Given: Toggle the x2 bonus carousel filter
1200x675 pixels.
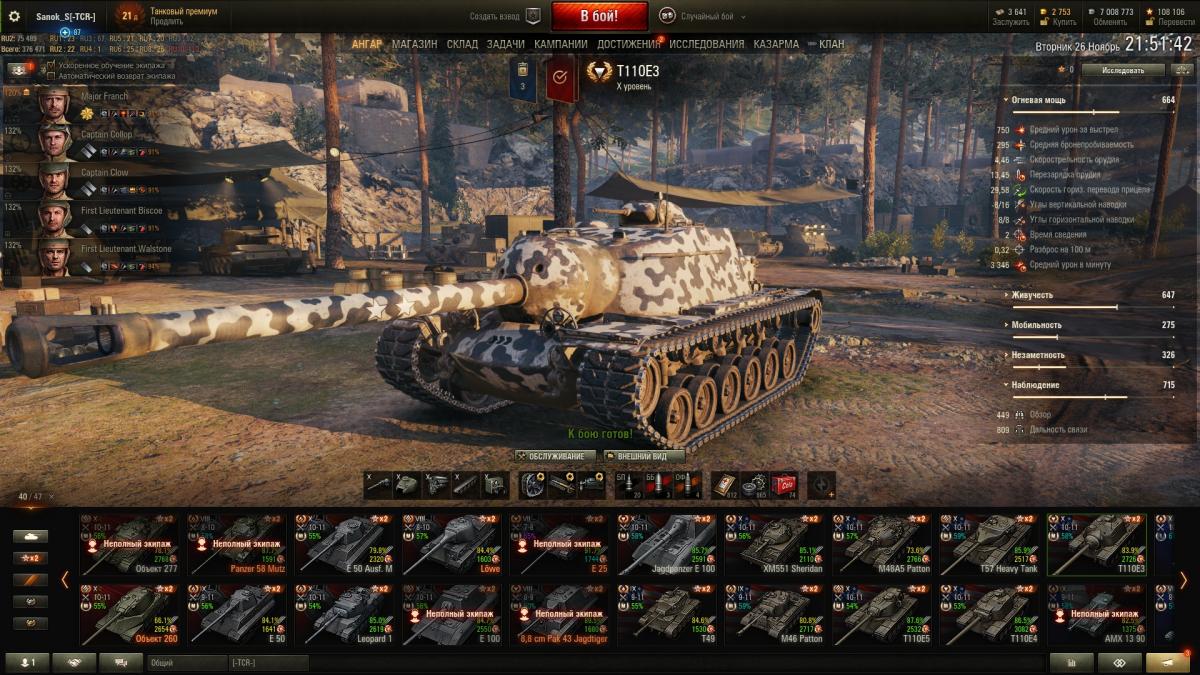Looking at the screenshot, I should [30, 558].
